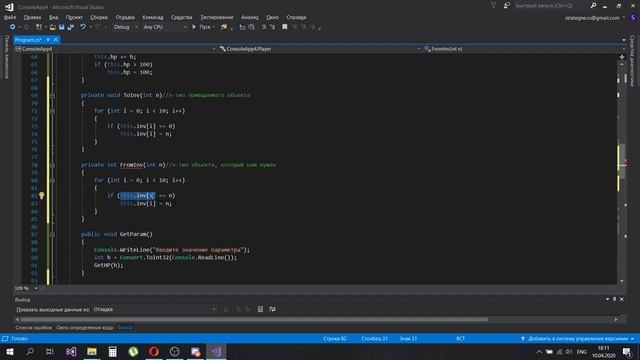Screen dimensions: 640x360
Task: Collapse the GetParam method outline node
Action: (x=52, y=234)
